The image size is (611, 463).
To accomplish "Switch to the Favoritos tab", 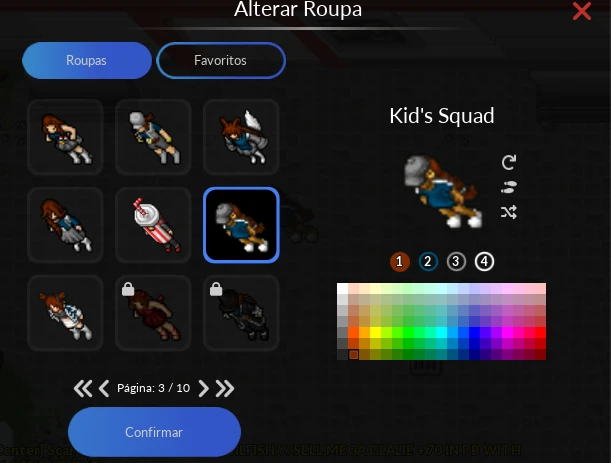I will [221, 60].
